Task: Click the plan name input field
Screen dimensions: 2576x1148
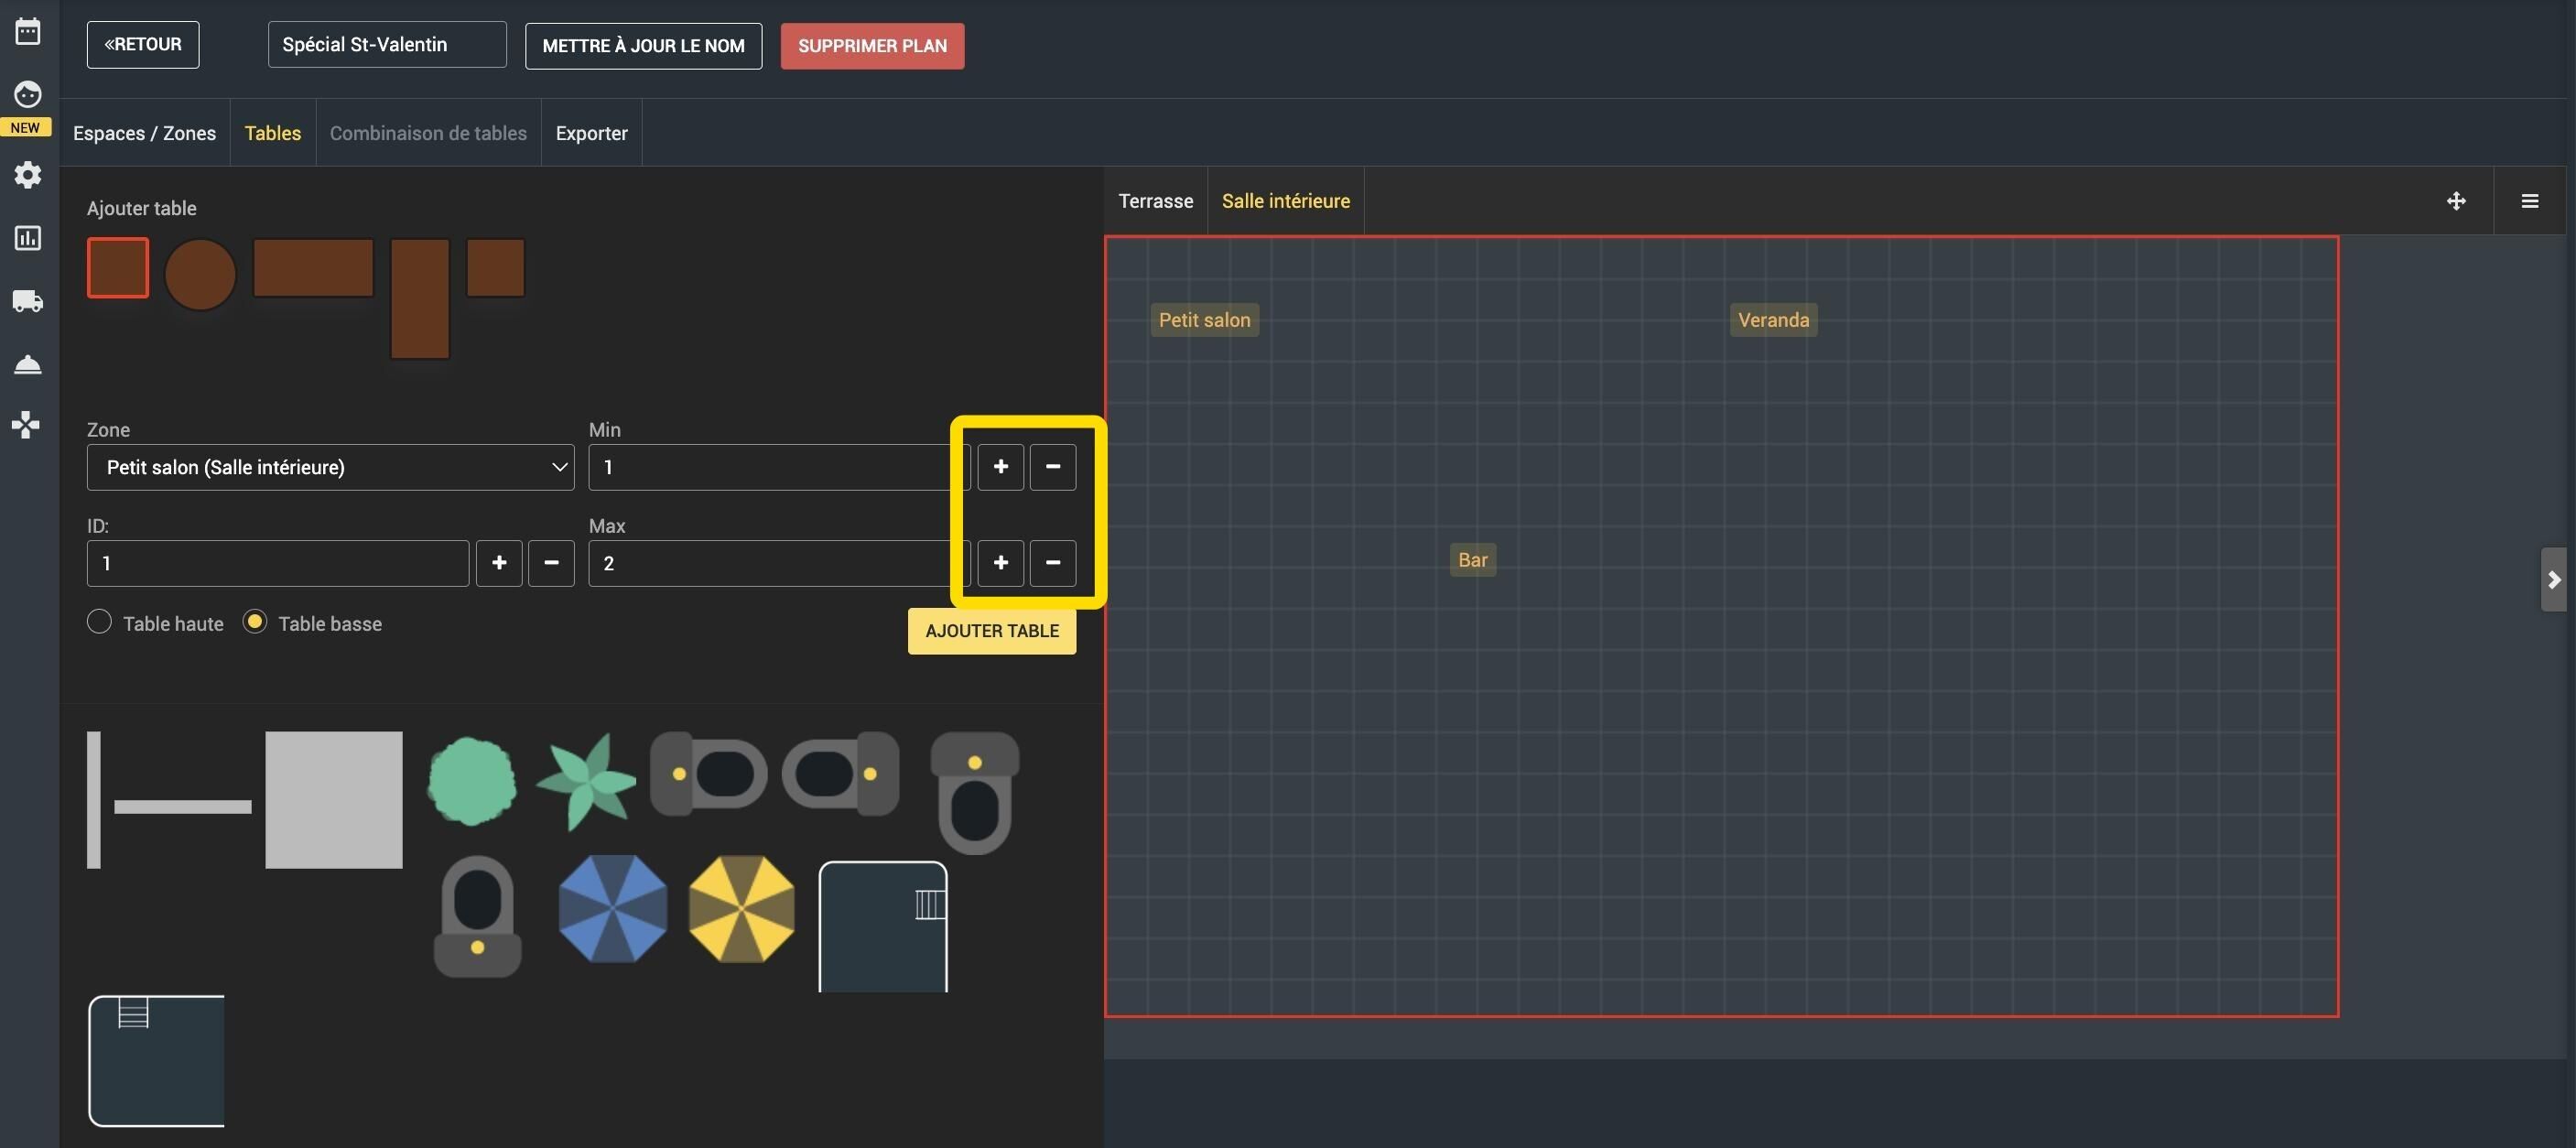Action: coord(387,45)
